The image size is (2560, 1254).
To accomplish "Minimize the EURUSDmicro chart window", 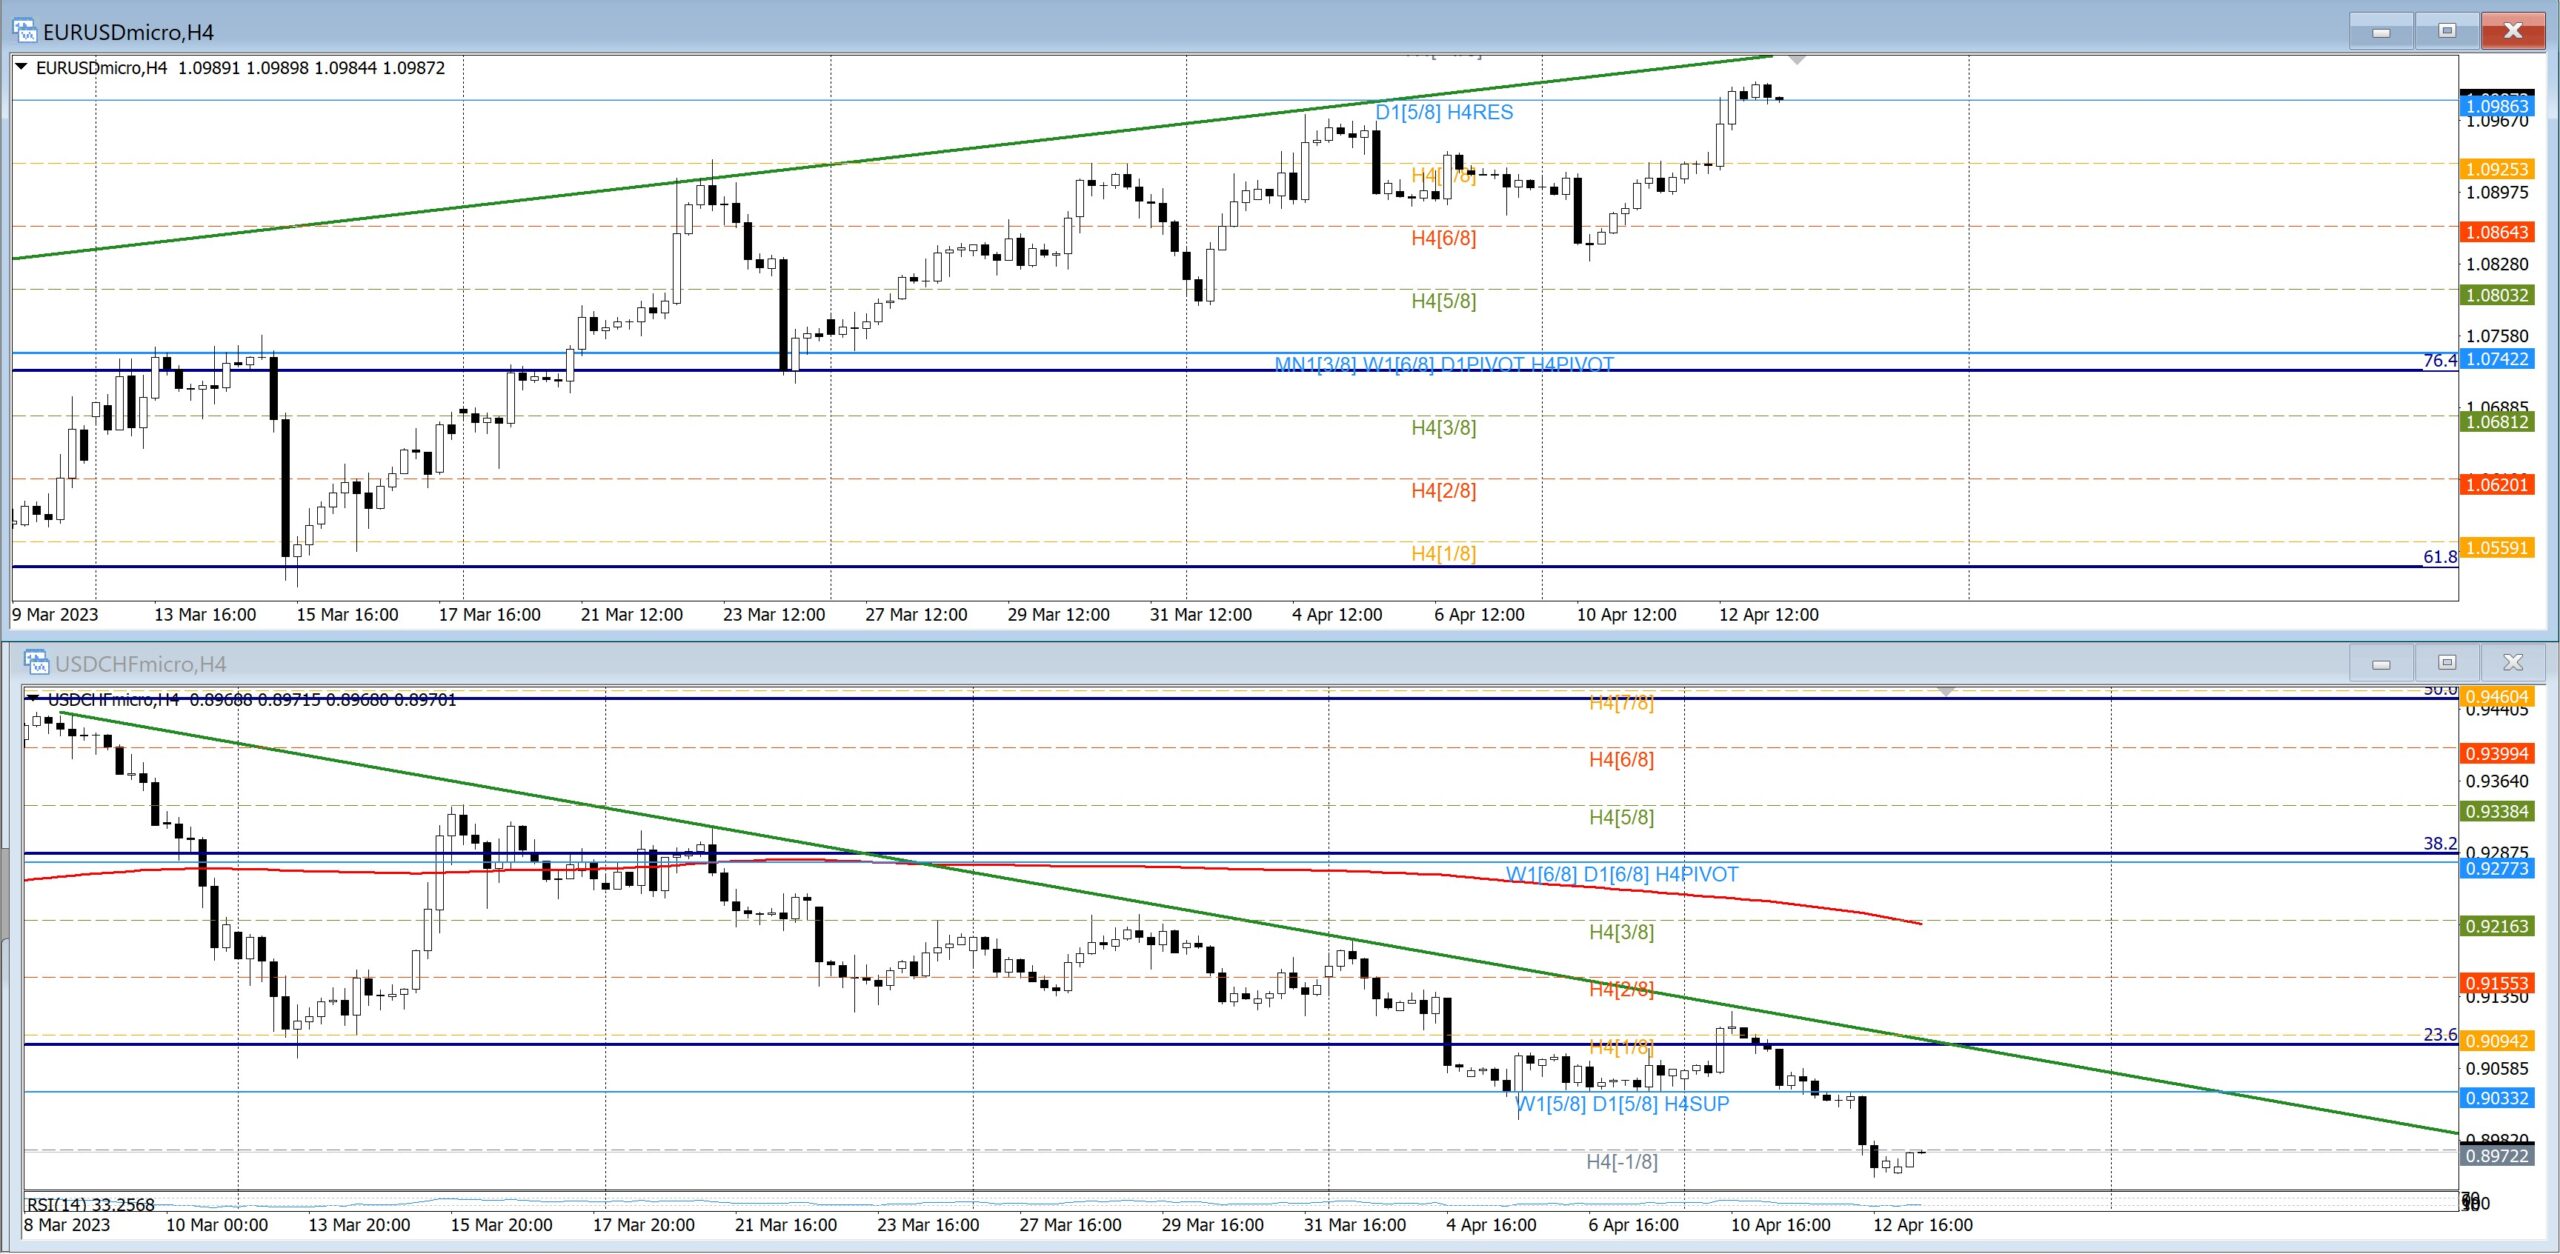I will [x=2381, y=31].
